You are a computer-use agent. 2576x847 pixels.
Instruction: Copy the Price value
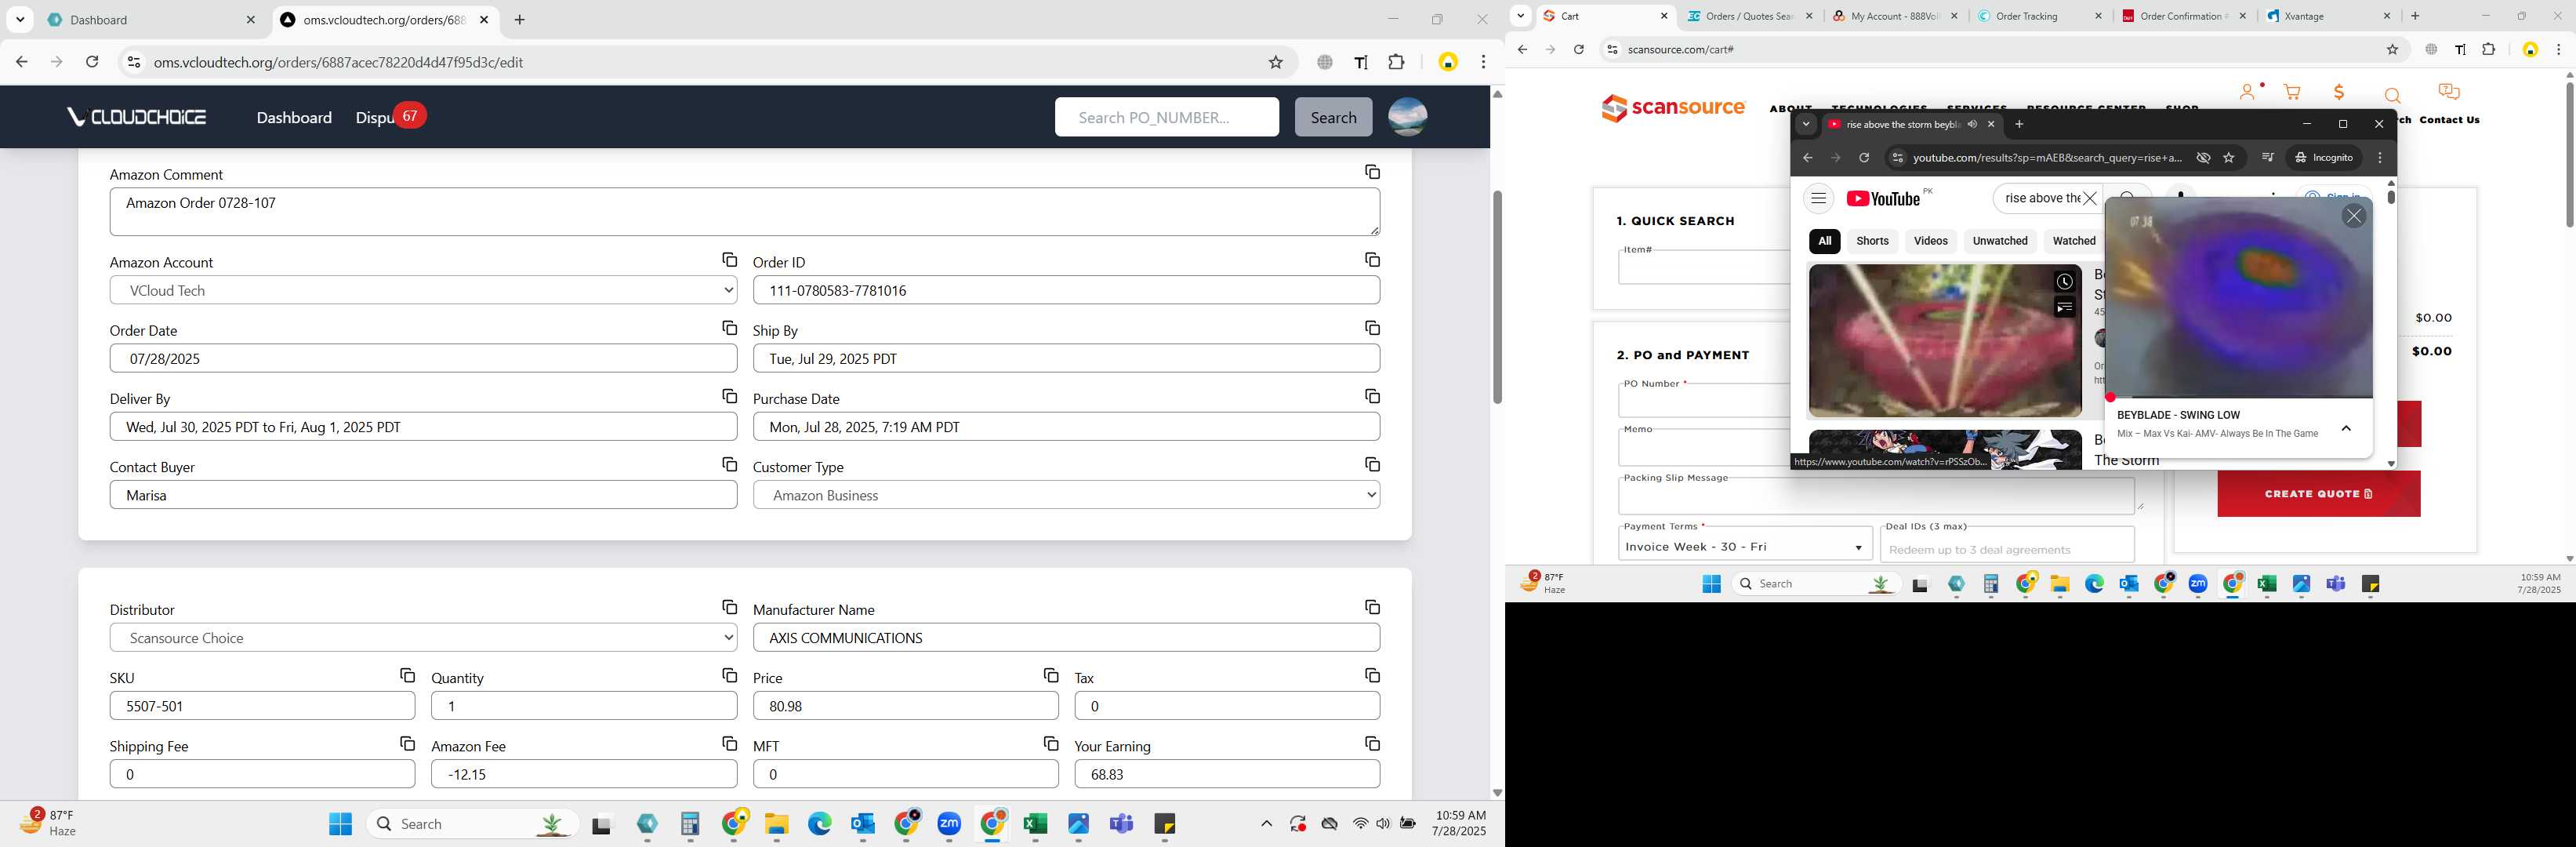tap(1050, 675)
